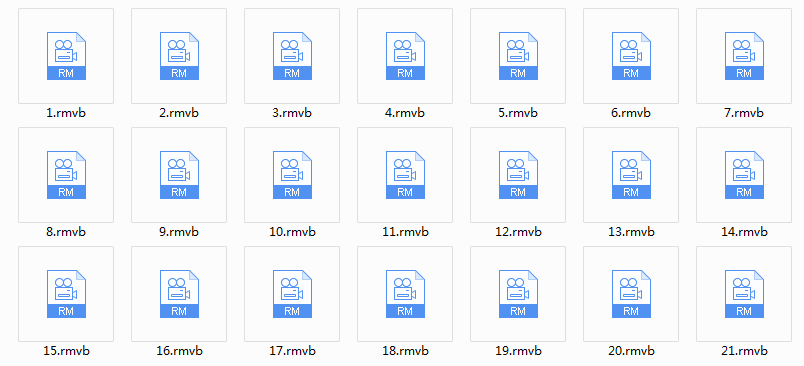Select the 14.rmvb video file icon
The image size is (804, 366).
click(744, 175)
